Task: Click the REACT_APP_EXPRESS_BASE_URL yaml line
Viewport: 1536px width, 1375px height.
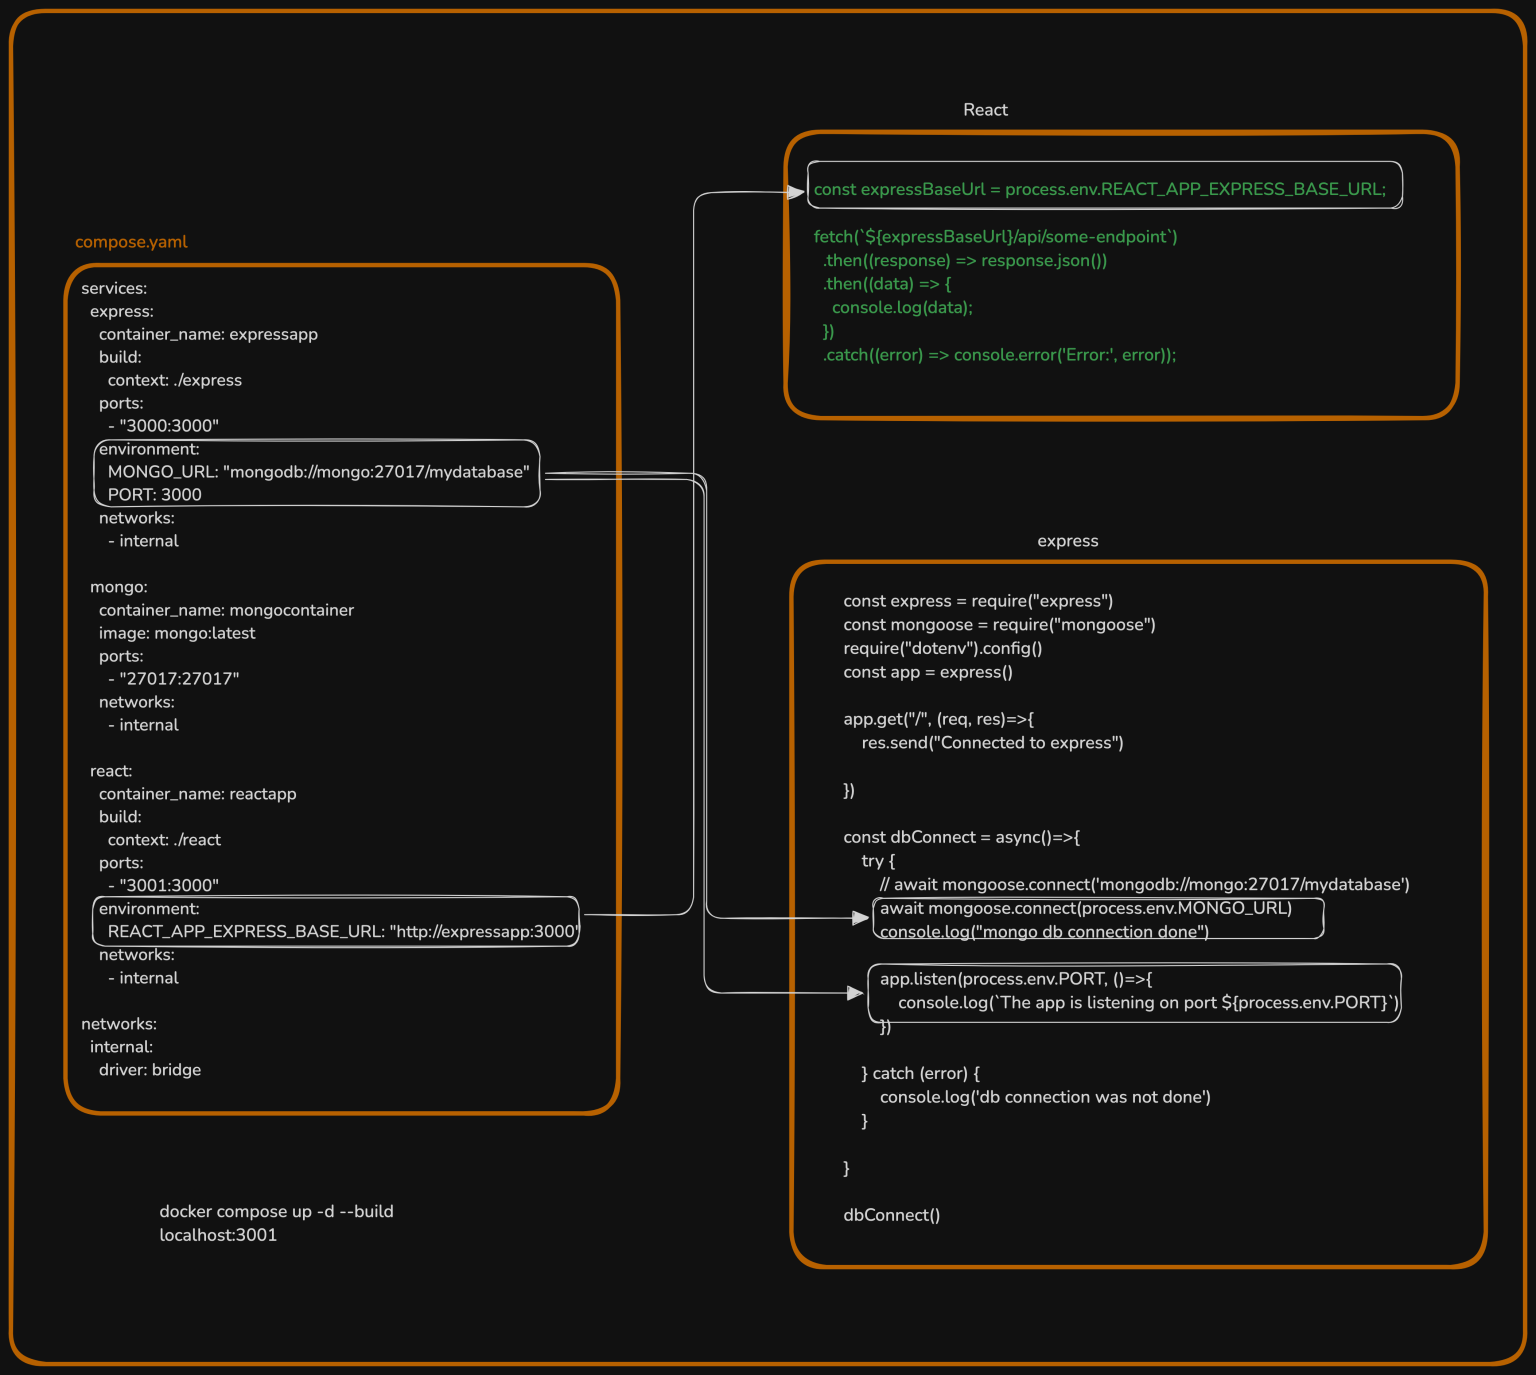Action: pos(344,931)
